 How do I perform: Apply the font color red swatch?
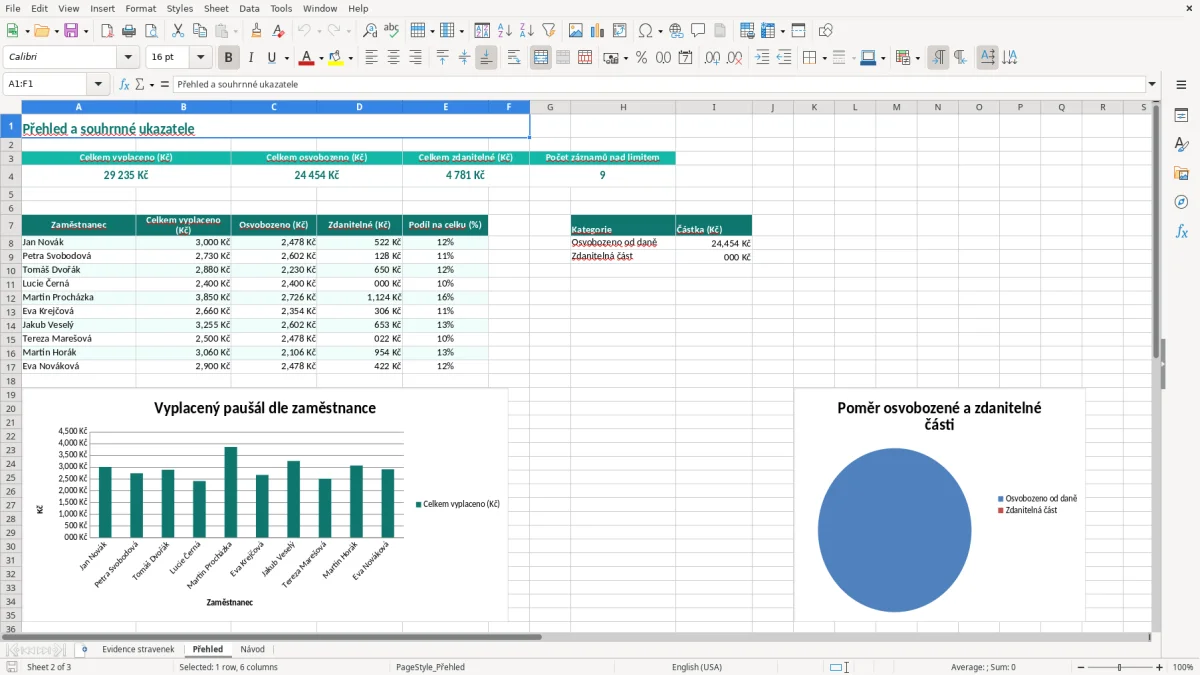pyautogui.click(x=307, y=58)
